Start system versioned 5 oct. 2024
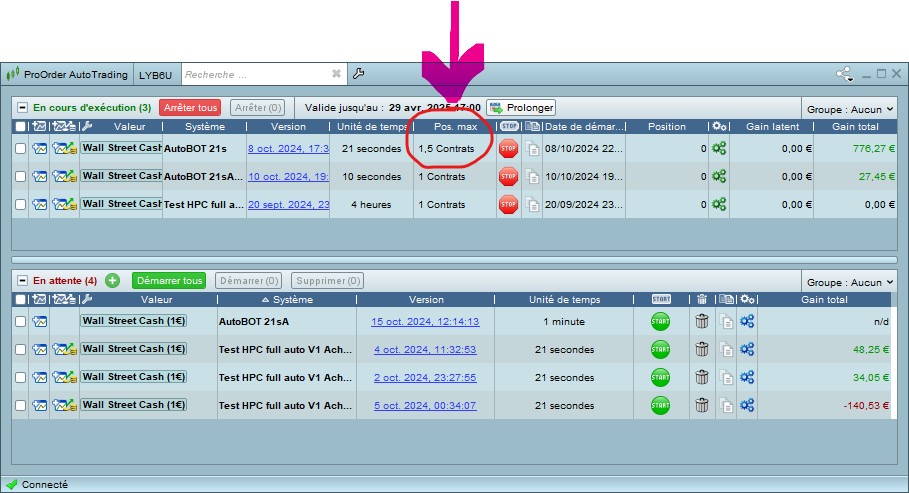This screenshot has height=493, width=909. click(x=660, y=405)
